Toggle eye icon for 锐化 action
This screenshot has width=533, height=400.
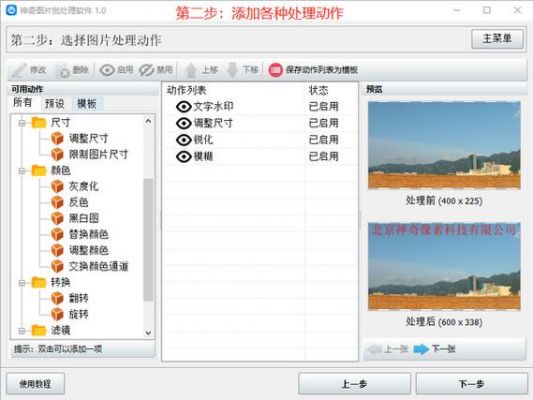pos(184,140)
